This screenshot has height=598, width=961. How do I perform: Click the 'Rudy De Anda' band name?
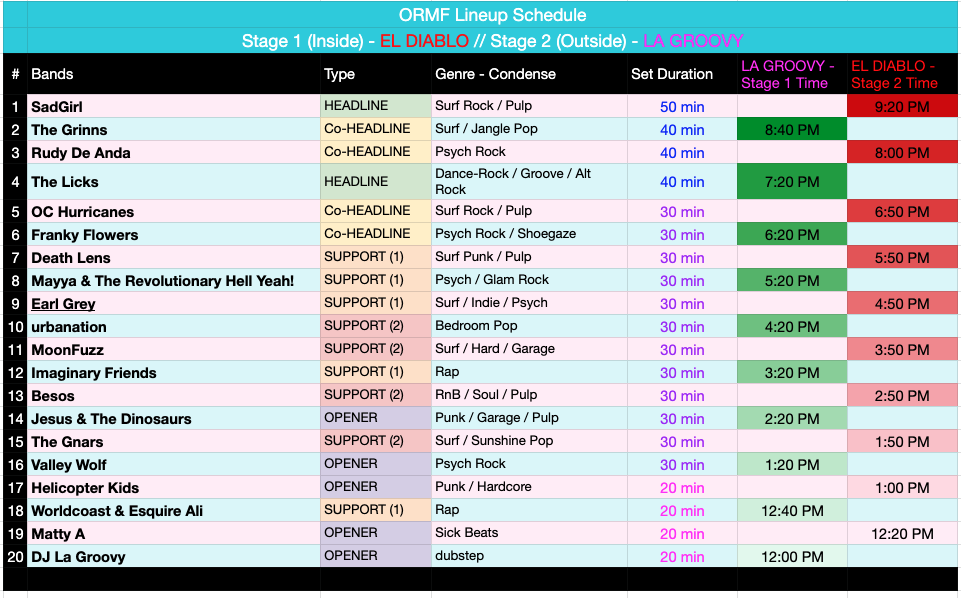[81, 153]
